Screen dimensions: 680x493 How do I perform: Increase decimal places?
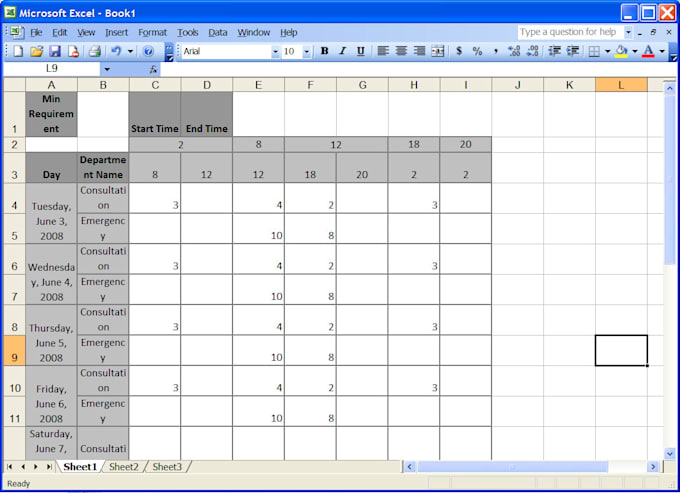[x=514, y=51]
